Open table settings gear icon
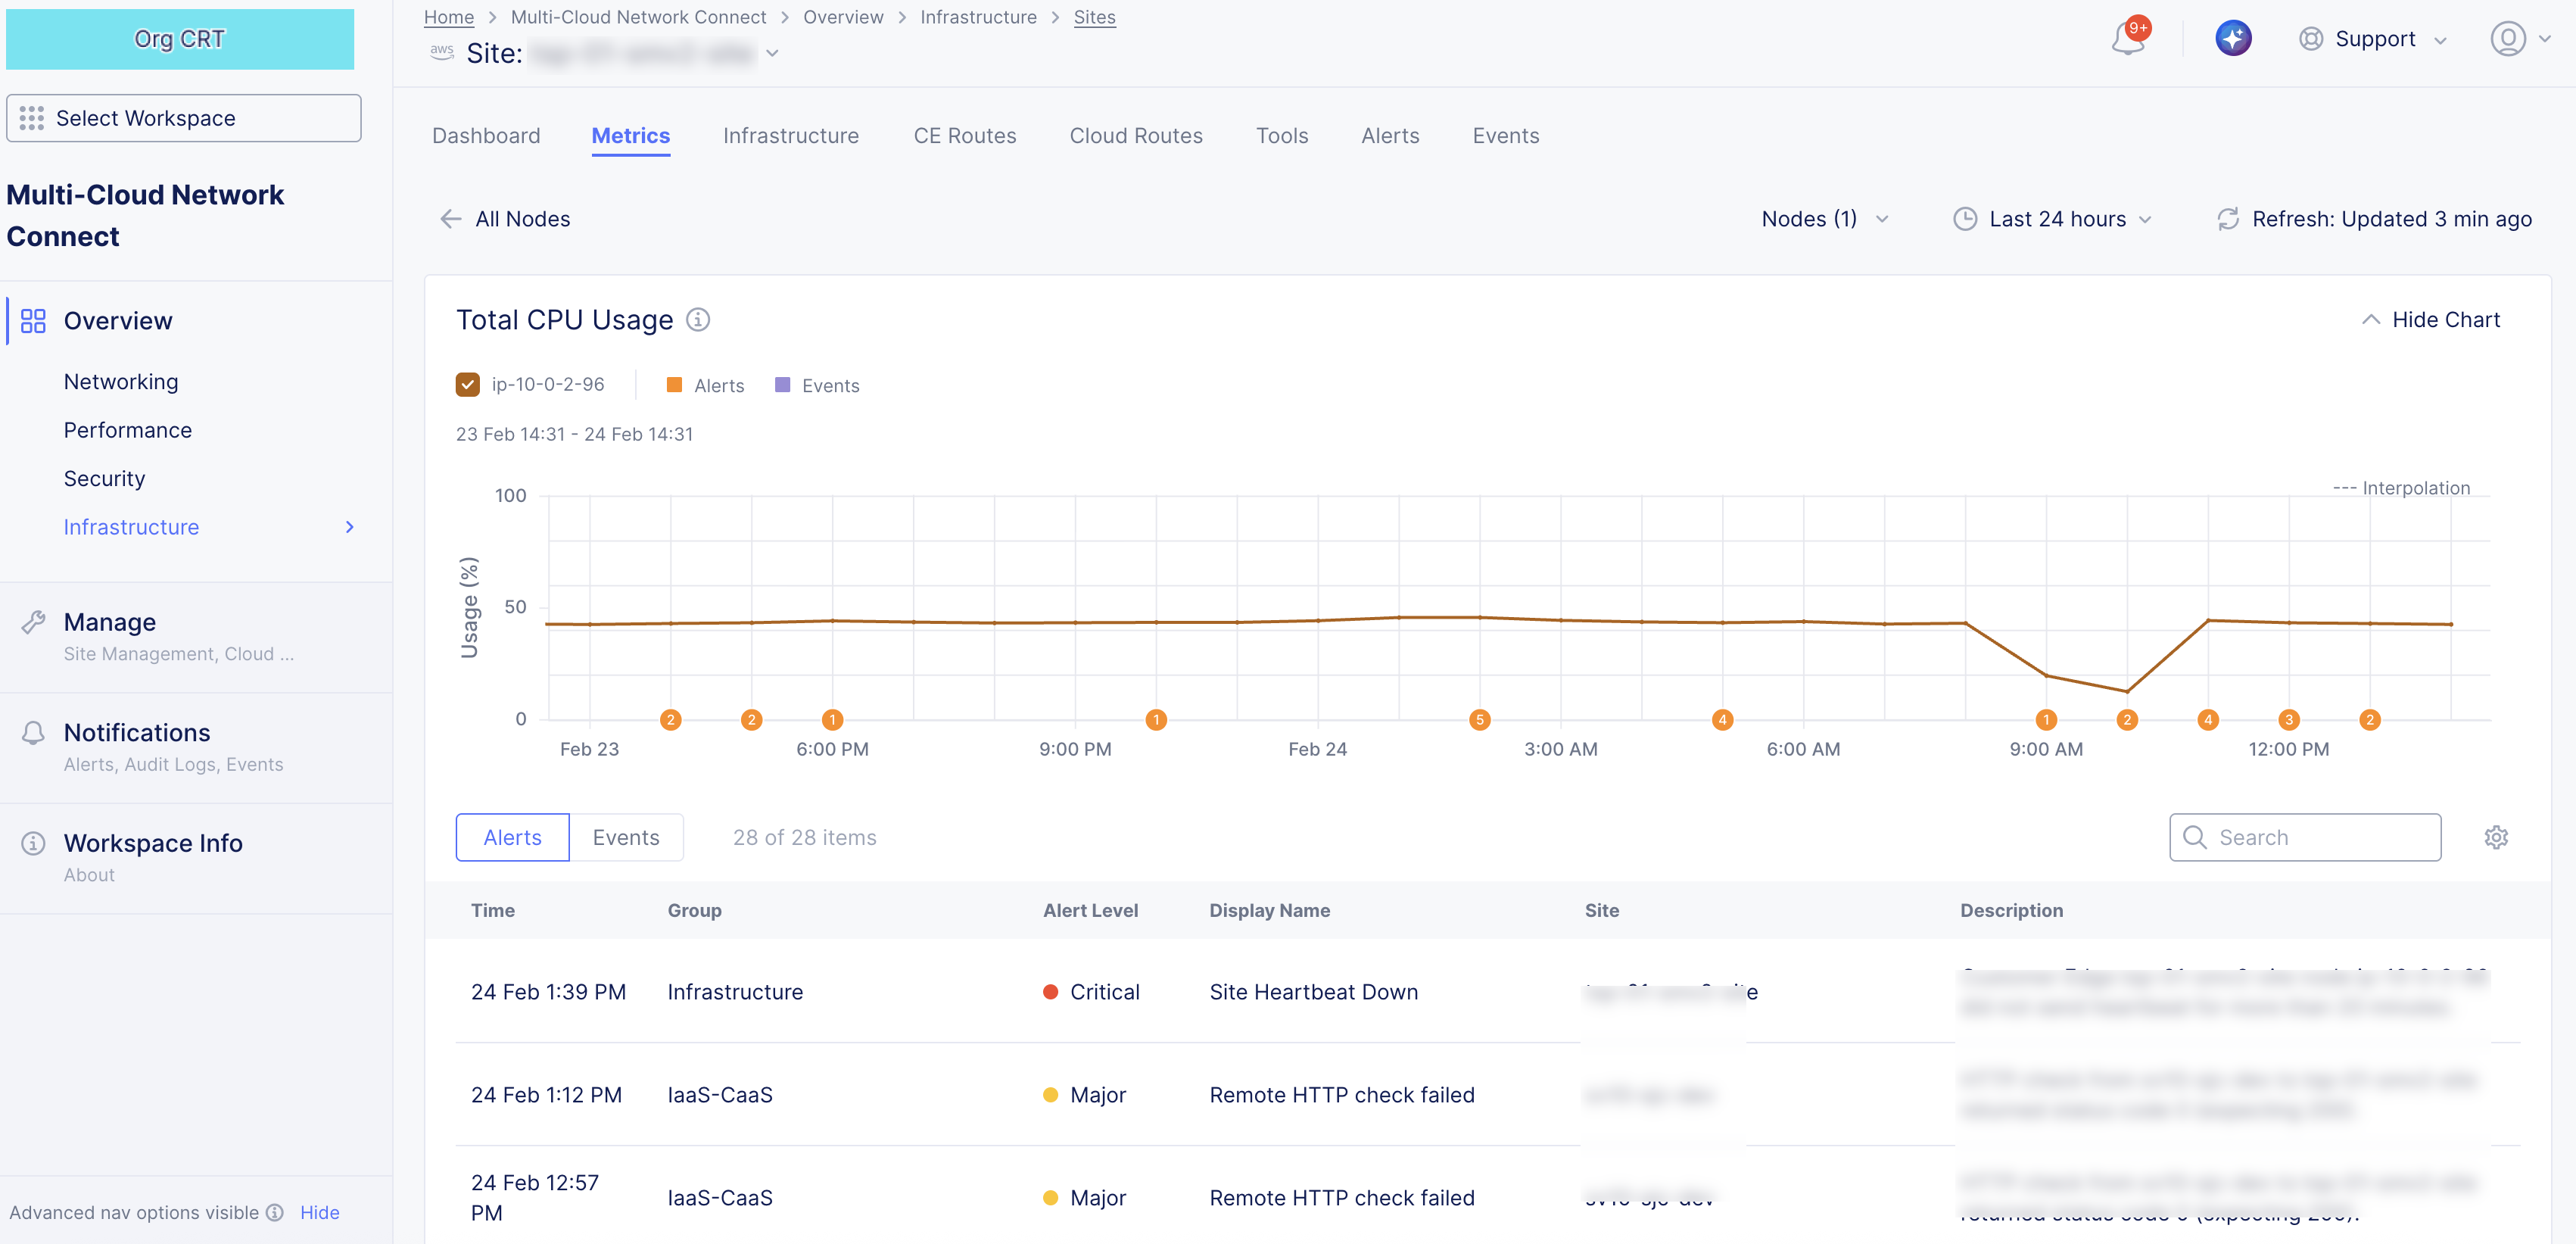The image size is (2576, 1244). (2496, 837)
